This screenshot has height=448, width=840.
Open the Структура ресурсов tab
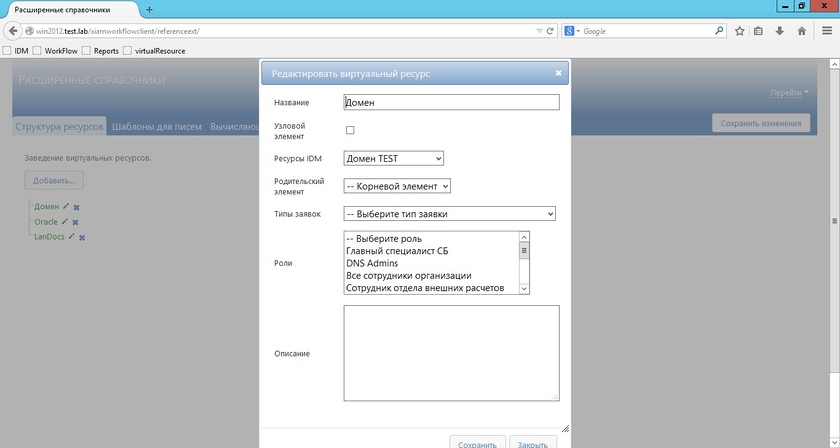59,127
